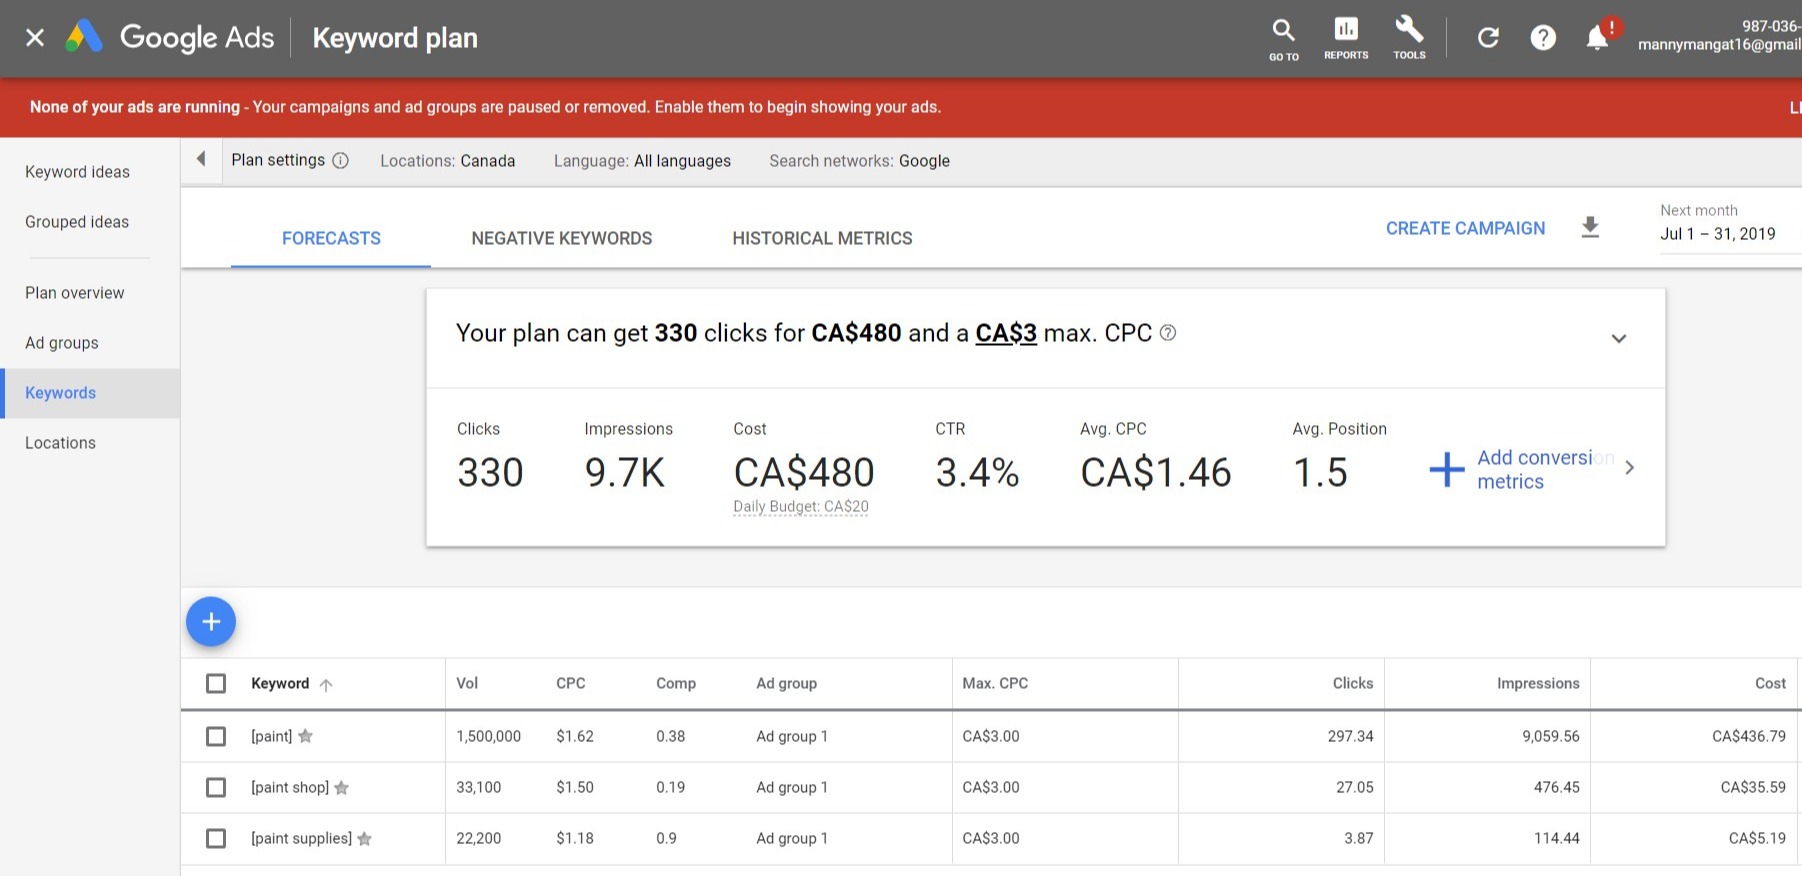This screenshot has width=1802, height=876.
Task: Click the Vol column header
Action: (467, 683)
